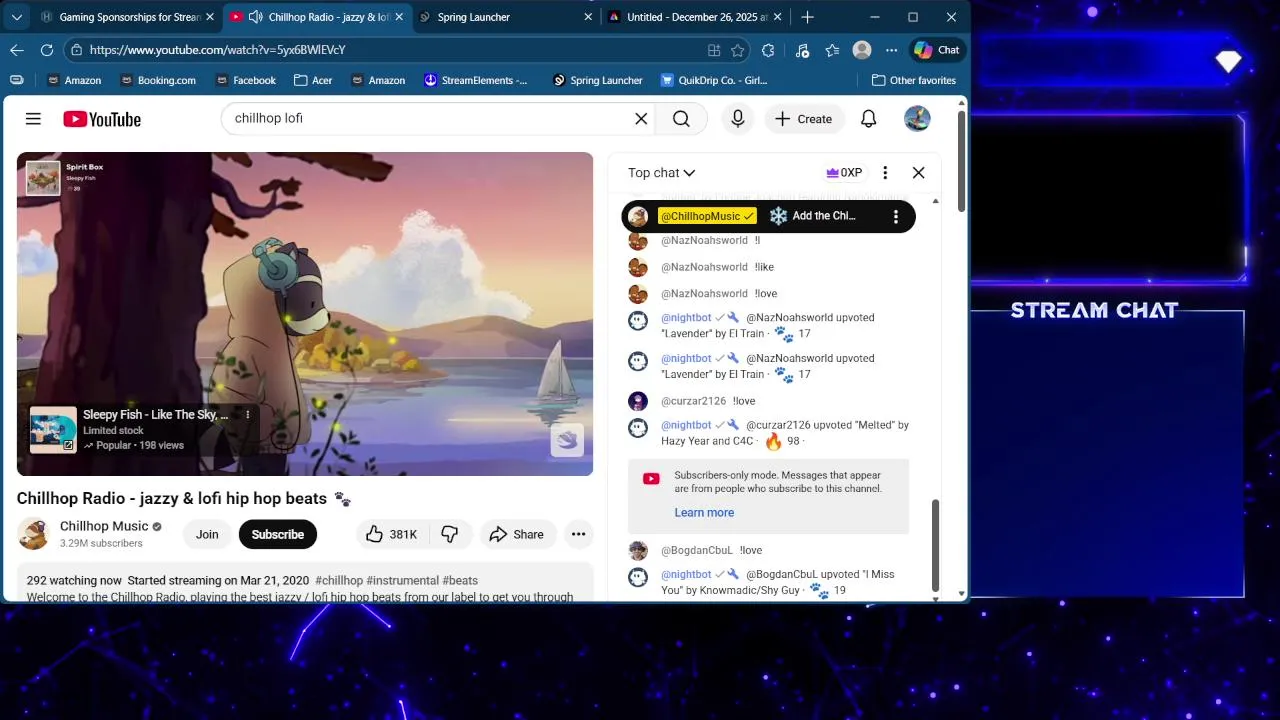
Task: Close the Gaming Sponsorships tab
Action: point(210,17)
